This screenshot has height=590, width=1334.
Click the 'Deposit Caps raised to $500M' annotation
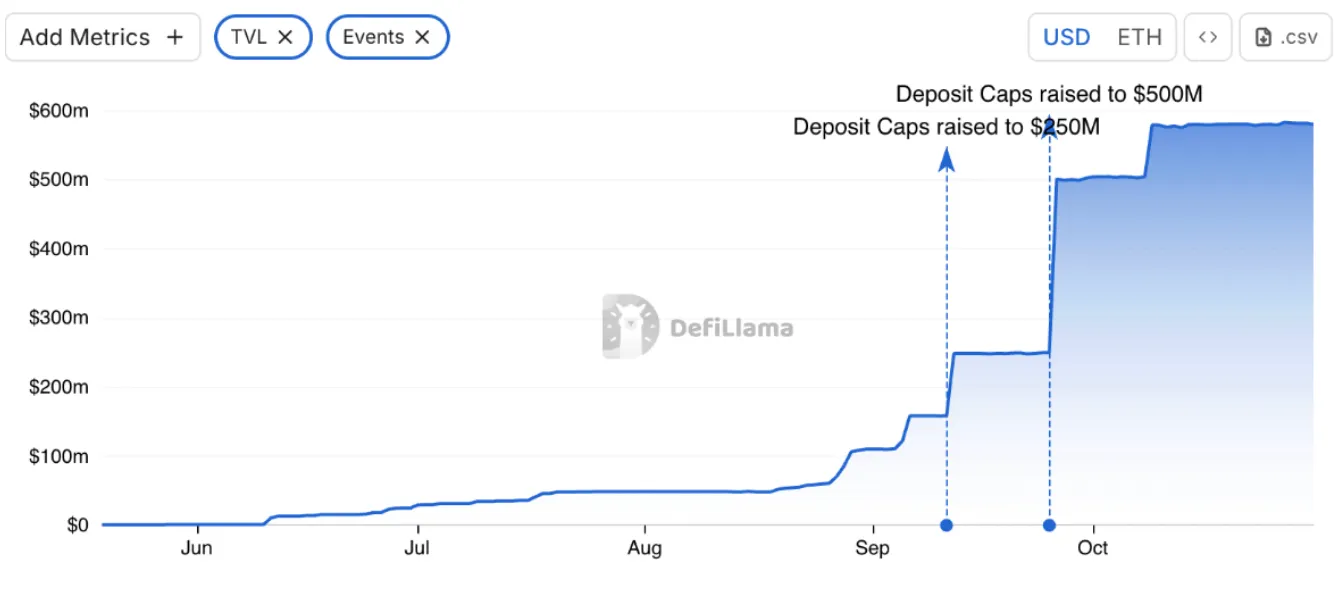(x=1050, y=94)
